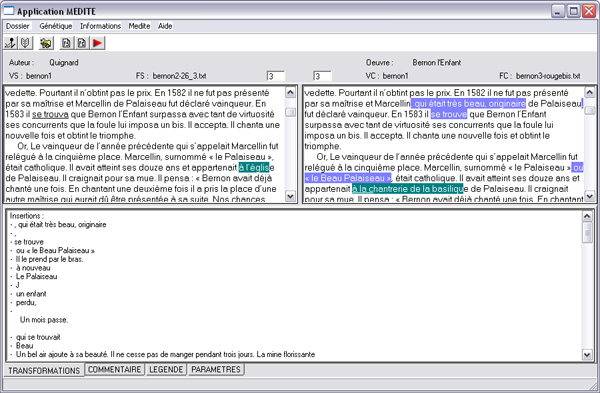This screenshot has height=393, width=600.
Task: Click the document icon beside the red arrow
Action: [x=82, y=43]
